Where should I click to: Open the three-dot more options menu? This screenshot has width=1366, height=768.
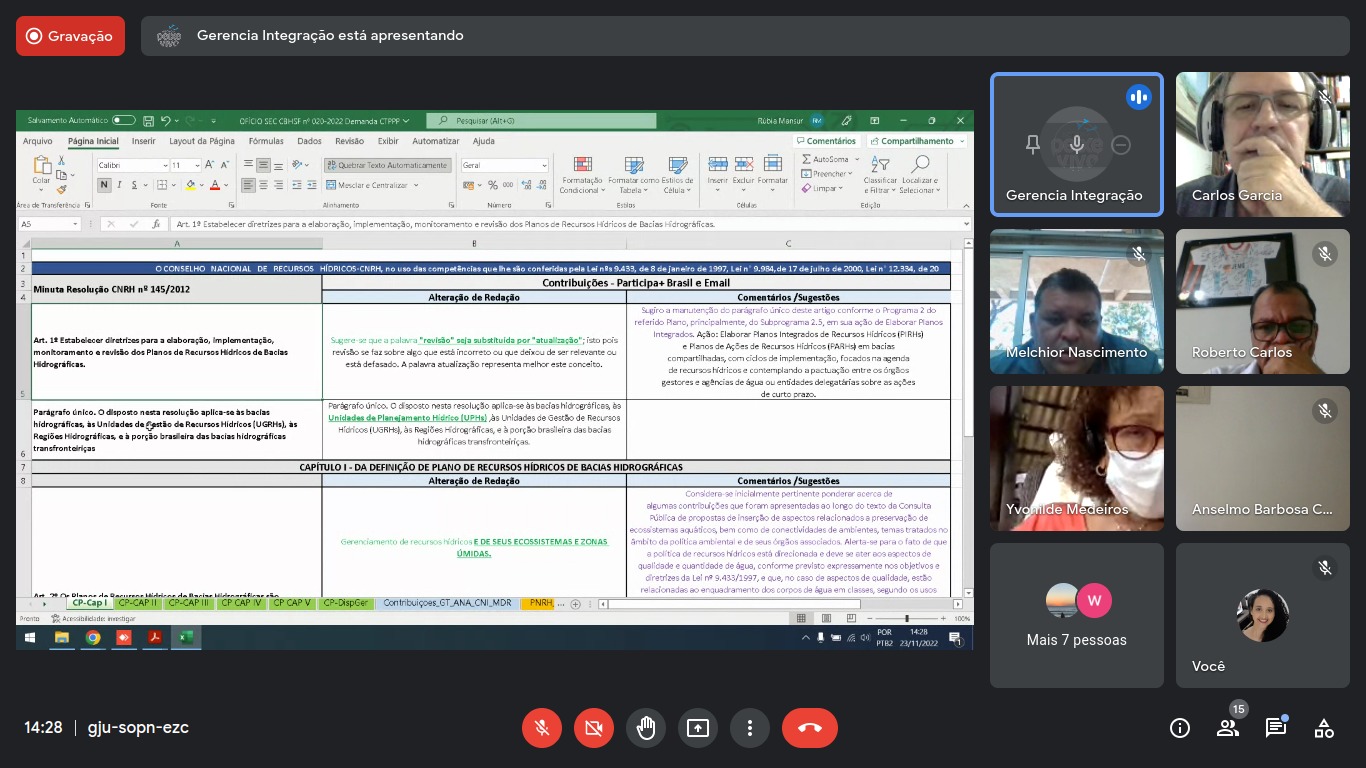point(750,728)
